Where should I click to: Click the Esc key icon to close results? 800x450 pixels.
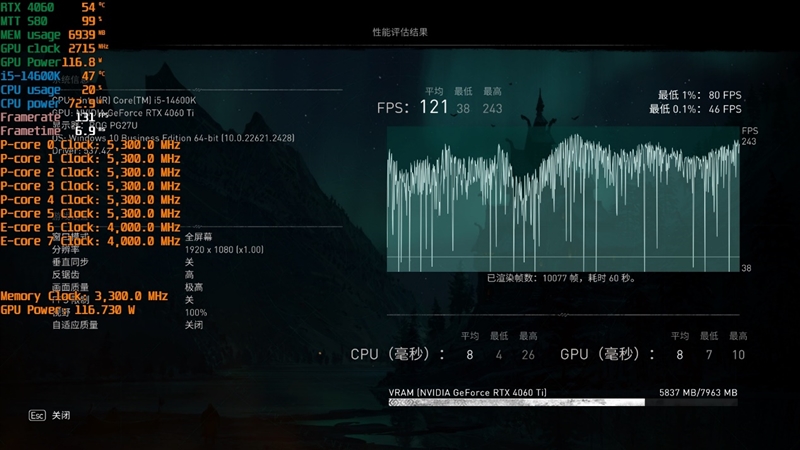pos(37,415)
